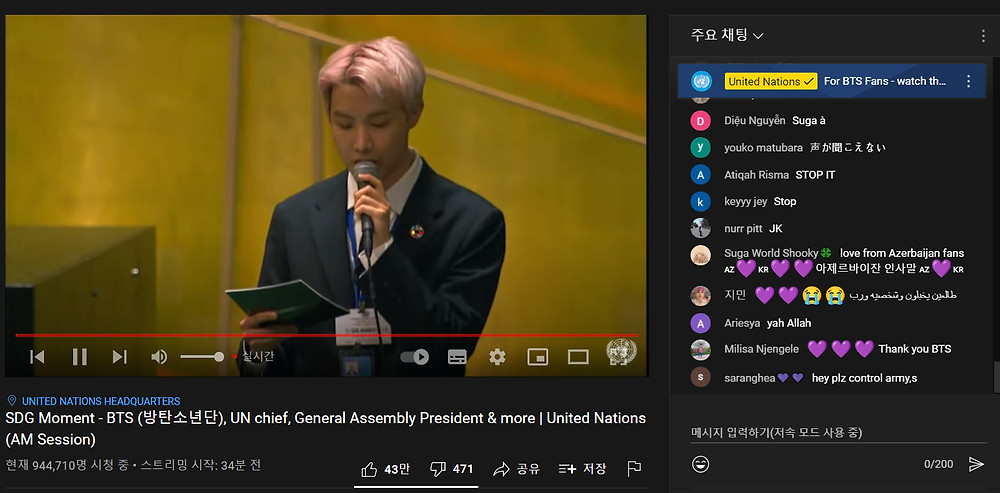Dislike the video (471)
The image size is (1000, 493).
point(452,469)
